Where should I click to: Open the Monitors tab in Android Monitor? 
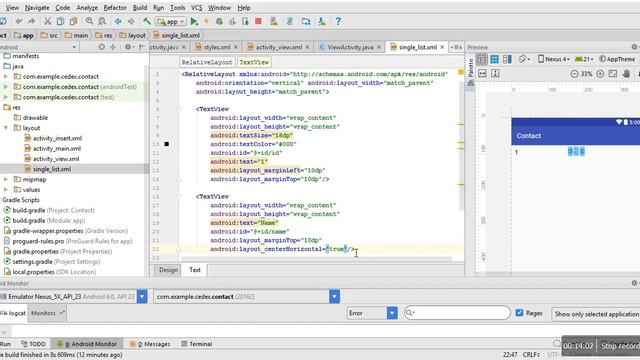48,313
